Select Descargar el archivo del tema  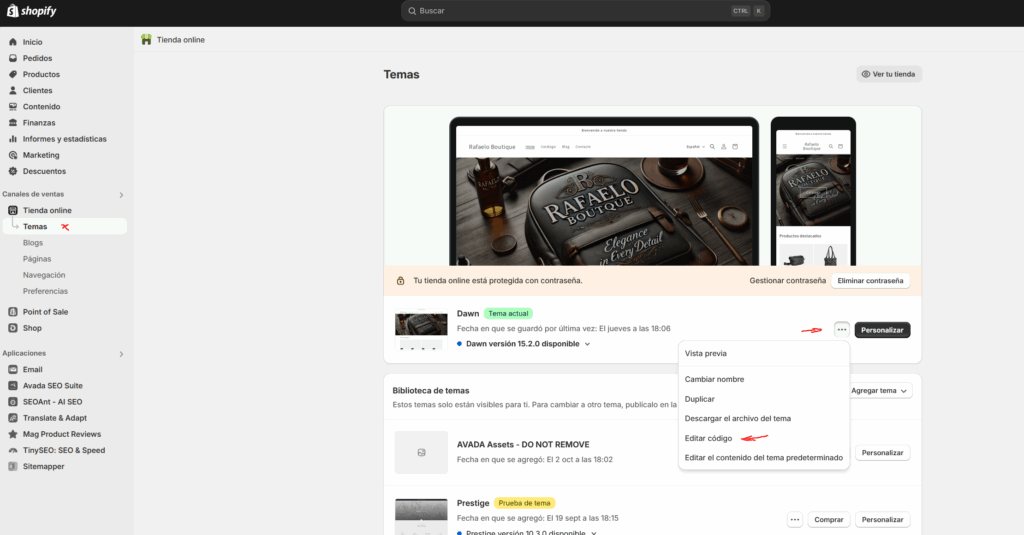click(x=737, y=418)
